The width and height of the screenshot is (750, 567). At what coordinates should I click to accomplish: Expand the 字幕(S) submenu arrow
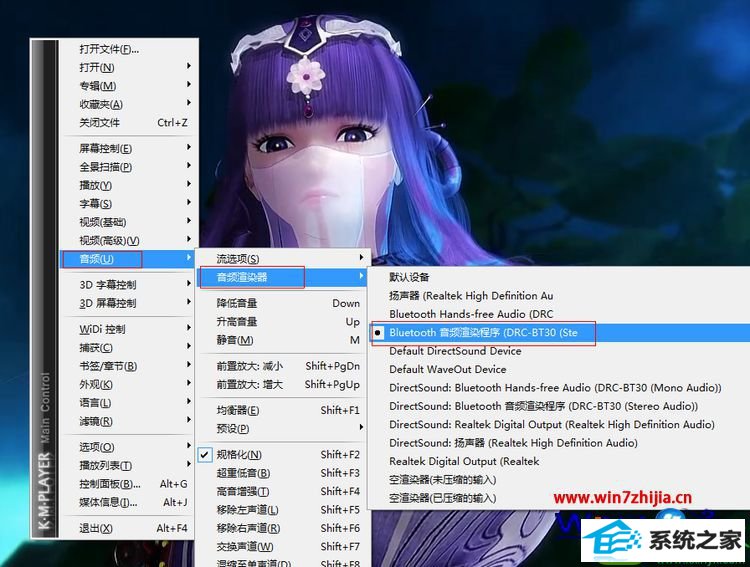189,202
